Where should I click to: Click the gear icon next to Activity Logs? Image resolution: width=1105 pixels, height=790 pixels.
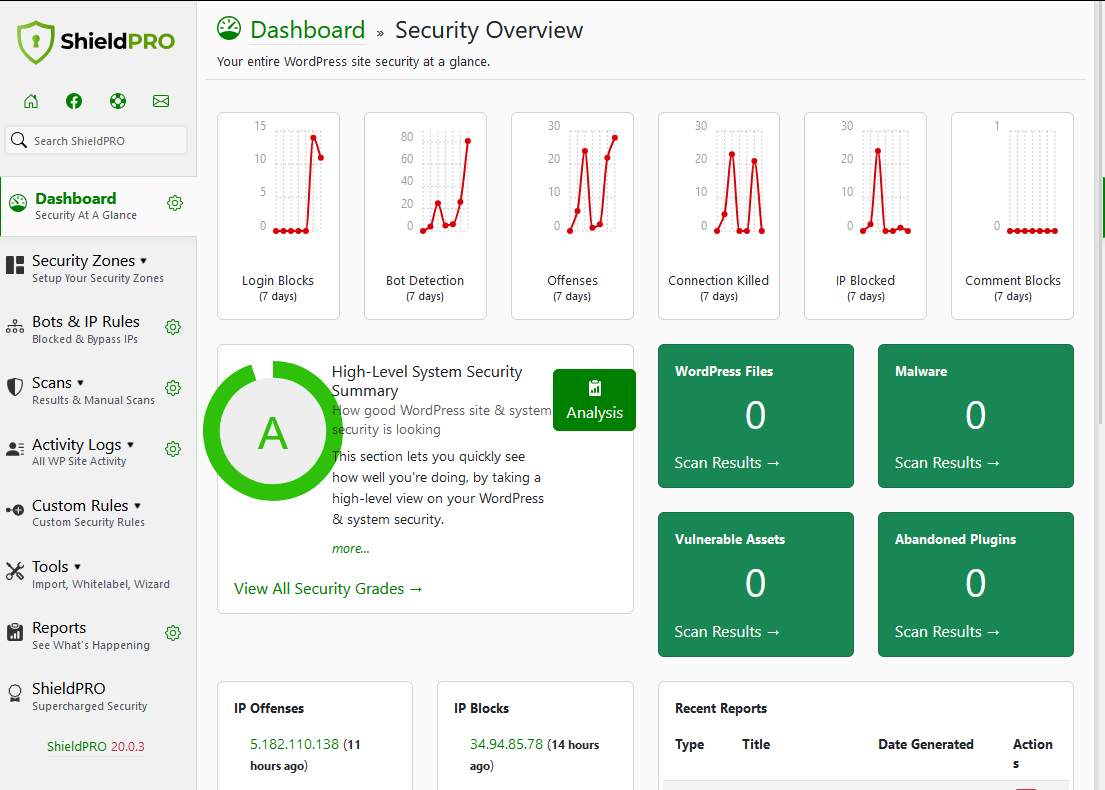click(173, 449)
